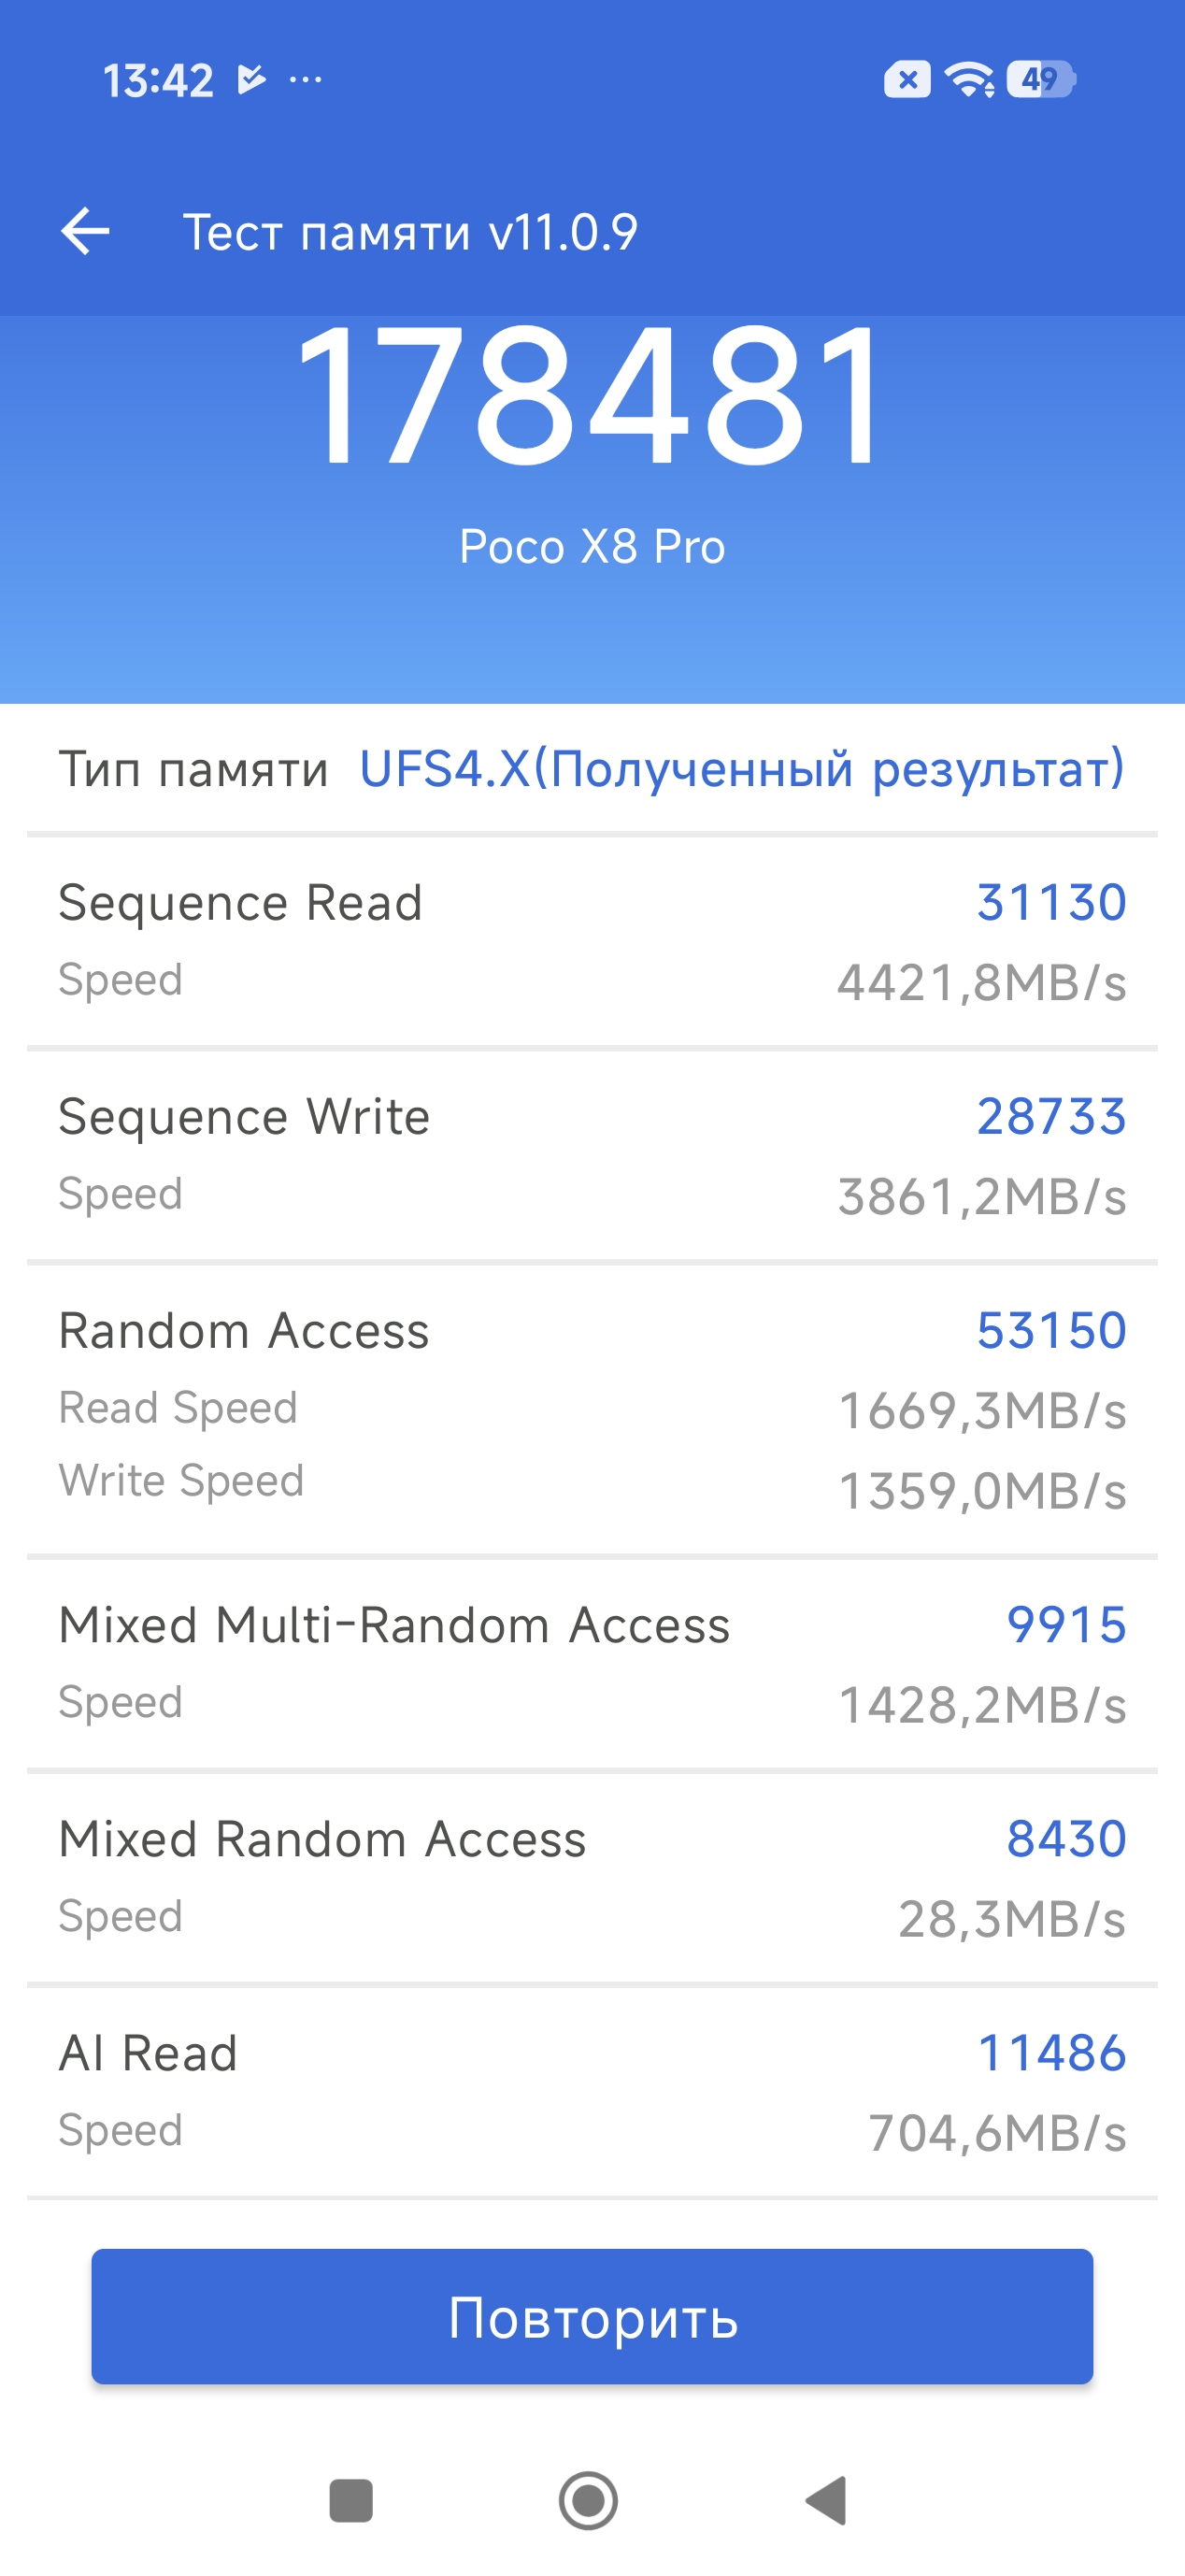
Task: Tap the clock showing 13:42
Action: (x=158, y=80)
